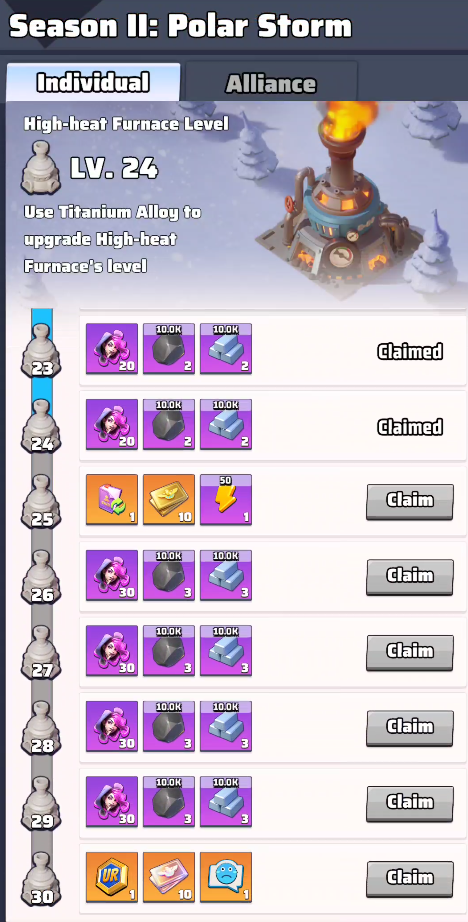468x922 pixels.
Task: Open the purple book item in level 25 rewards
Action: coord(112,500)
